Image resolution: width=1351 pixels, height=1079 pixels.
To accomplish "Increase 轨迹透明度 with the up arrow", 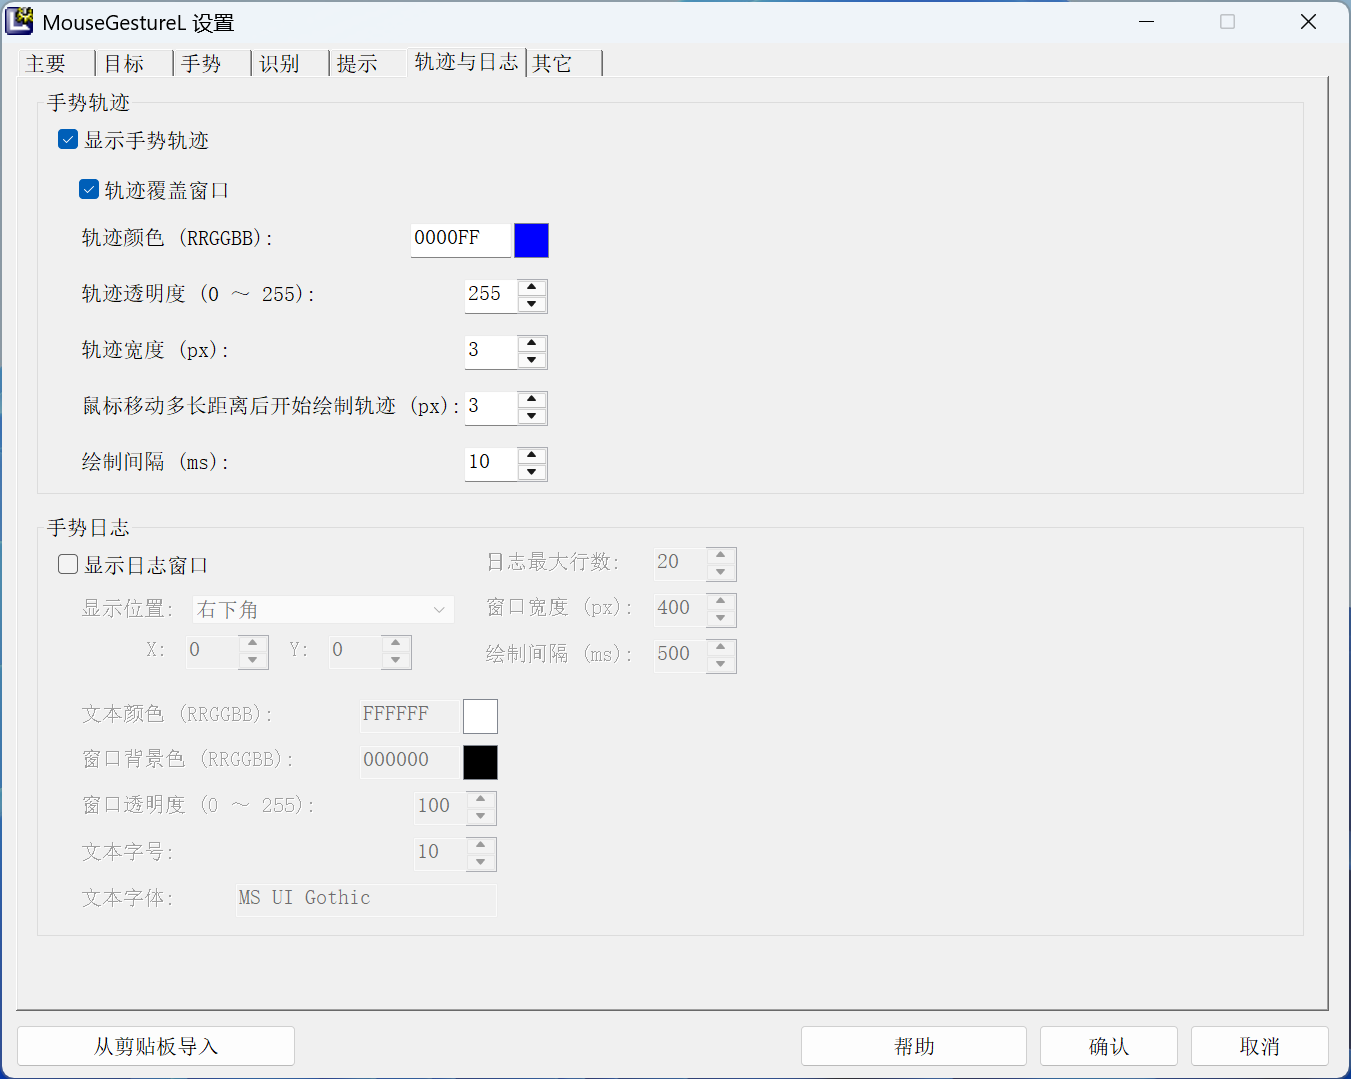I will 532,288.
